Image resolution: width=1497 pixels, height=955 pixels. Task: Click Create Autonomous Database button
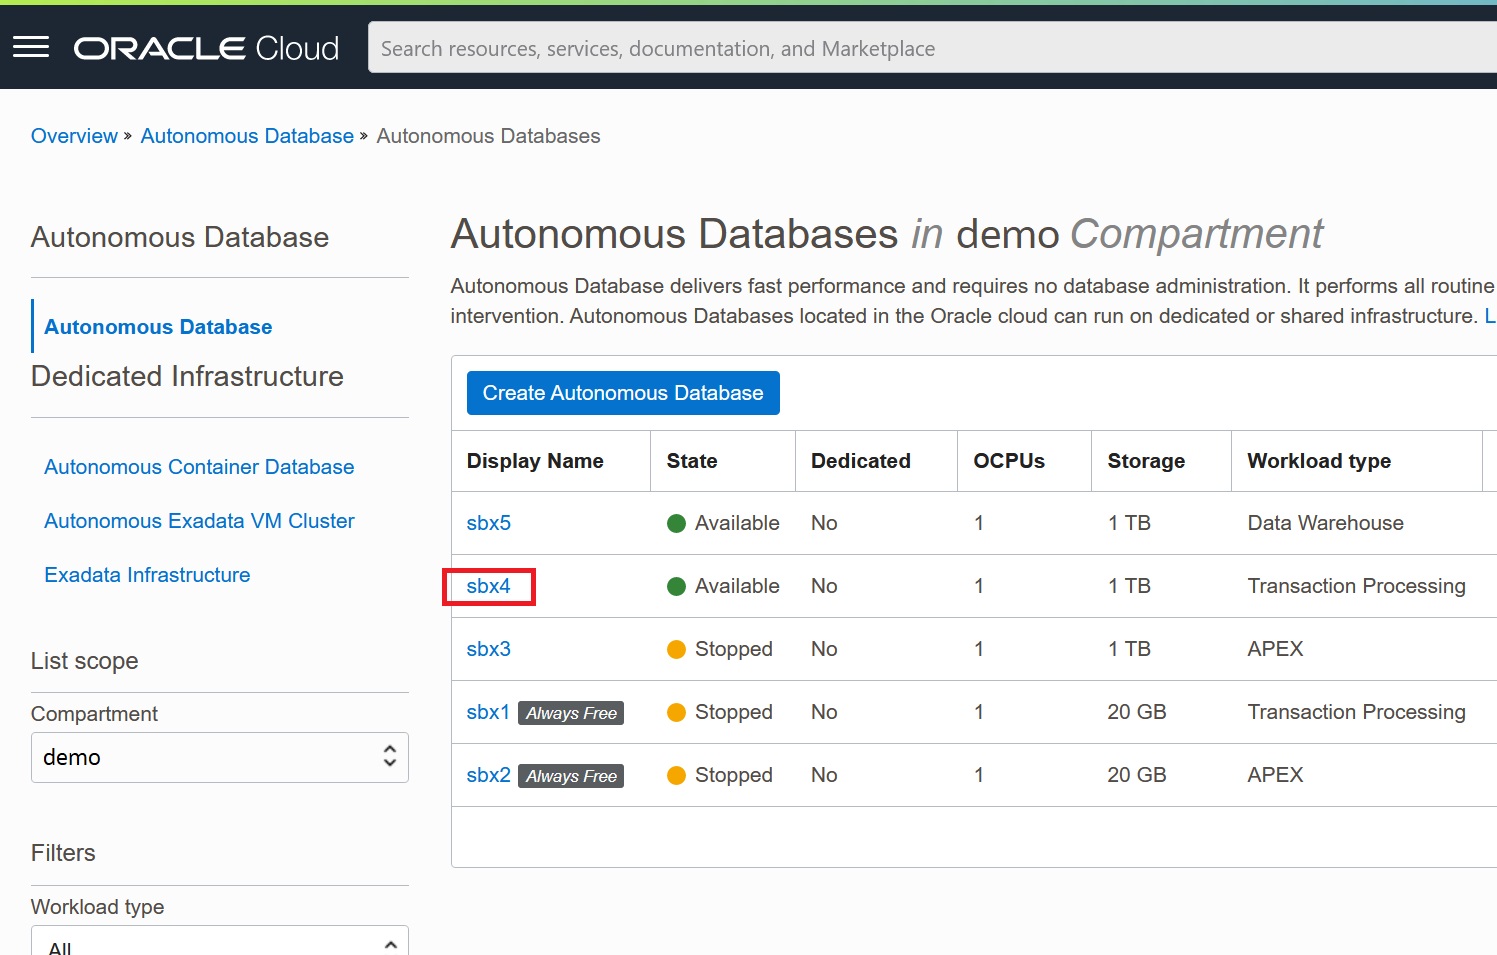point(622,393)
